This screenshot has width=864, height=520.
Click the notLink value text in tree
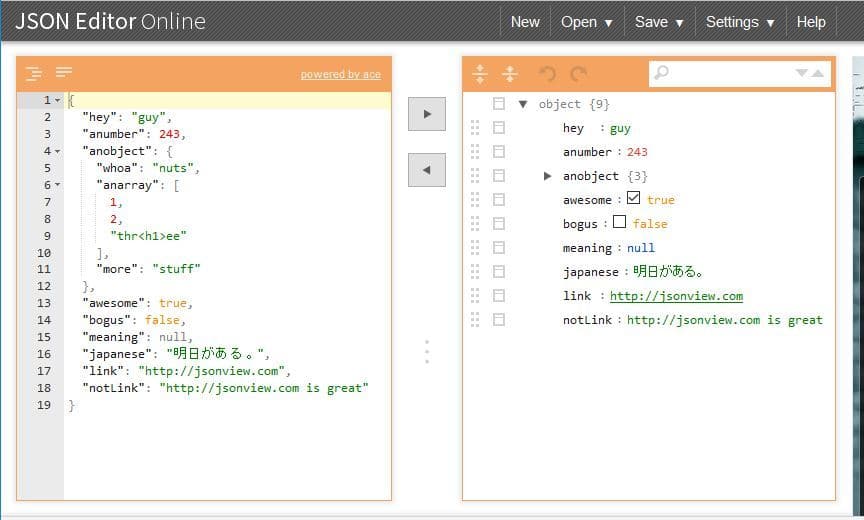coord(725,320)
